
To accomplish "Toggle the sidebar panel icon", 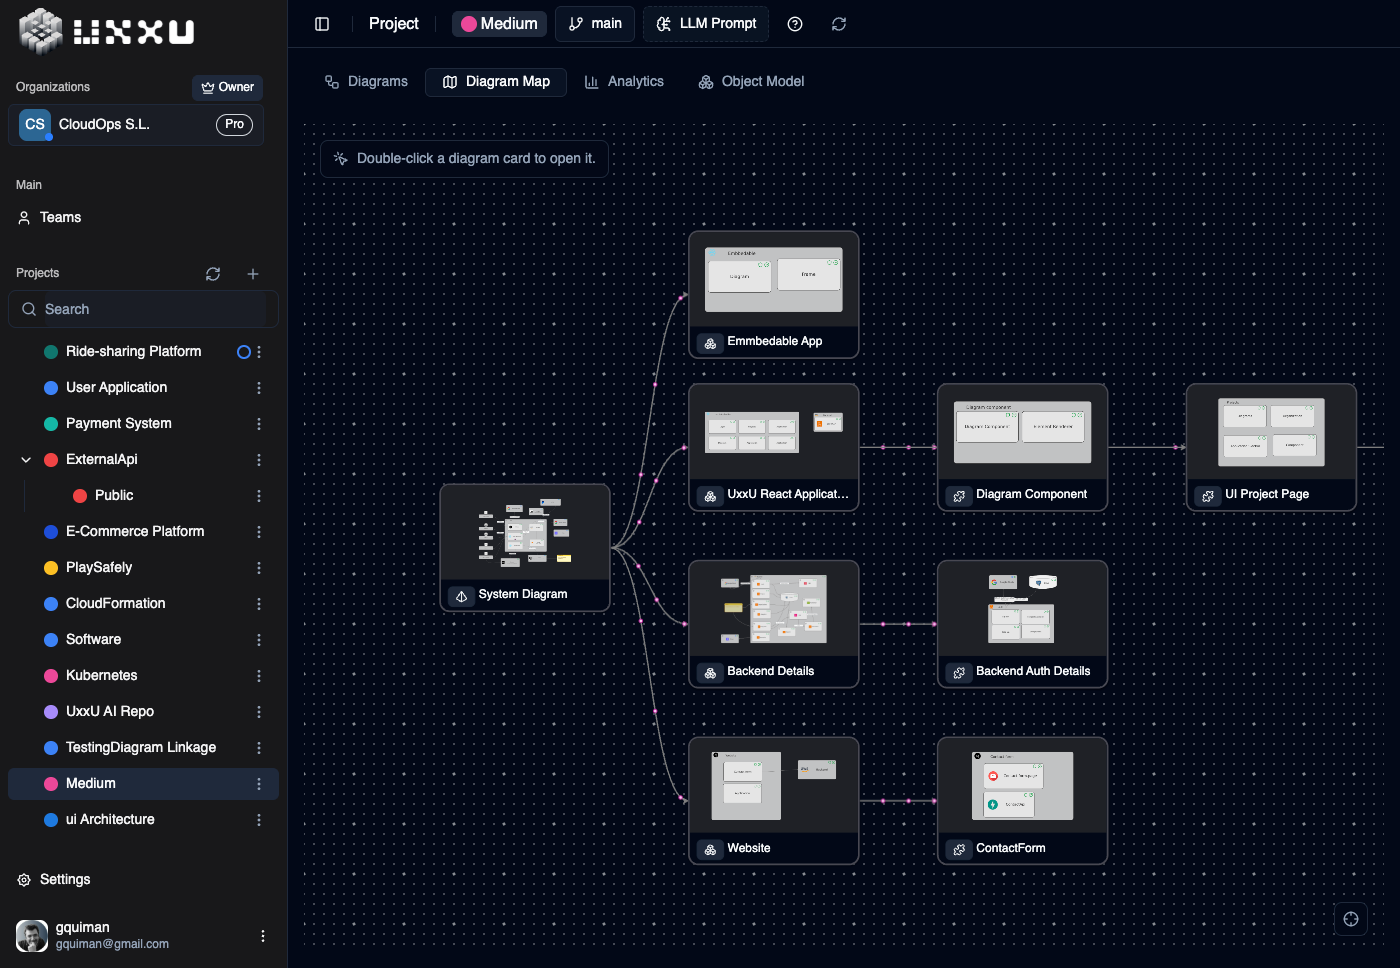I will [322, 24].
